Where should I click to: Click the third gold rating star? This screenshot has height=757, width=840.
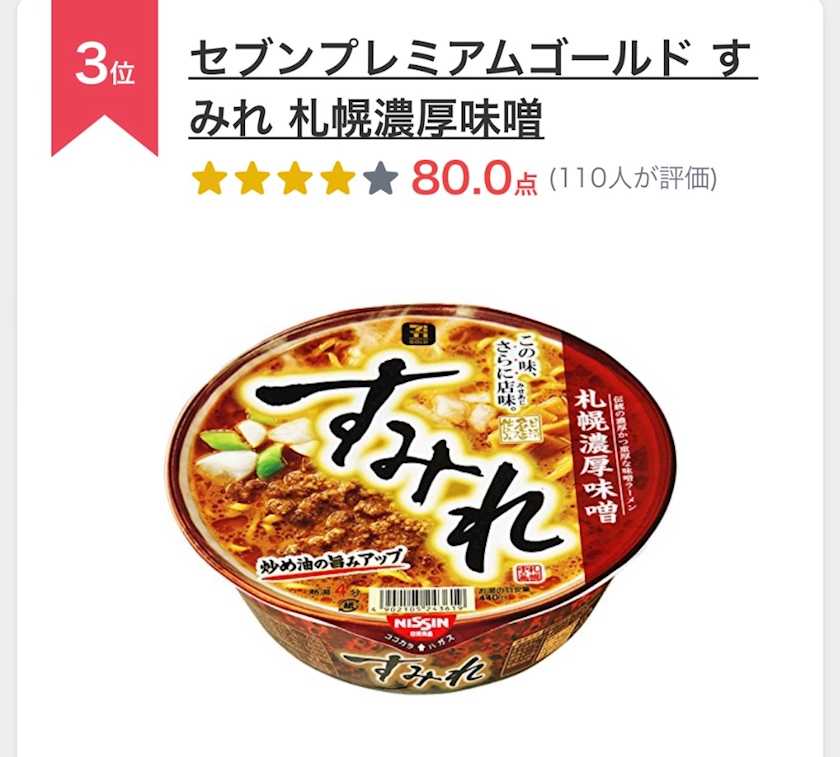[295, 179]
